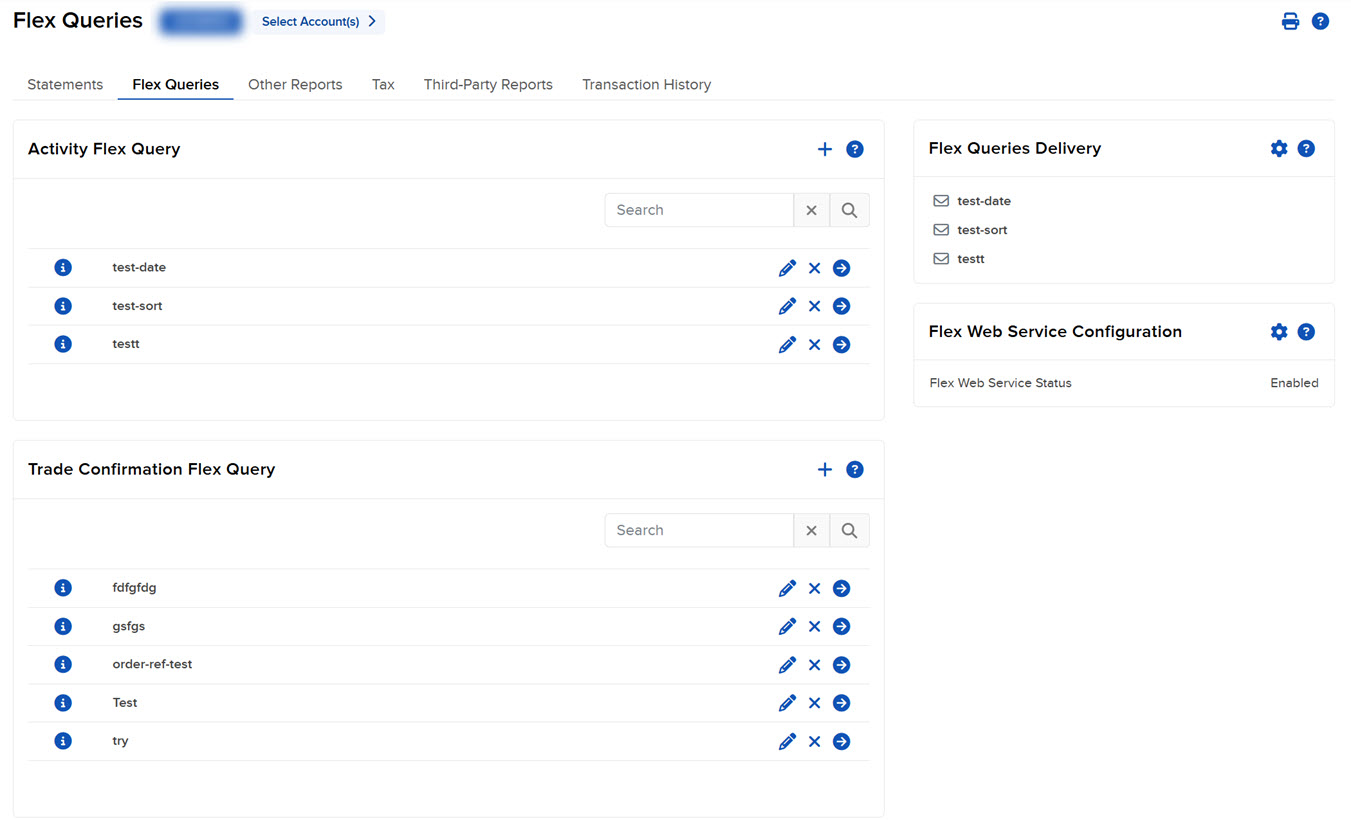The image size is (1351, 822).
Task: Open help for Flex Queries page
Action: [1320, 20]
